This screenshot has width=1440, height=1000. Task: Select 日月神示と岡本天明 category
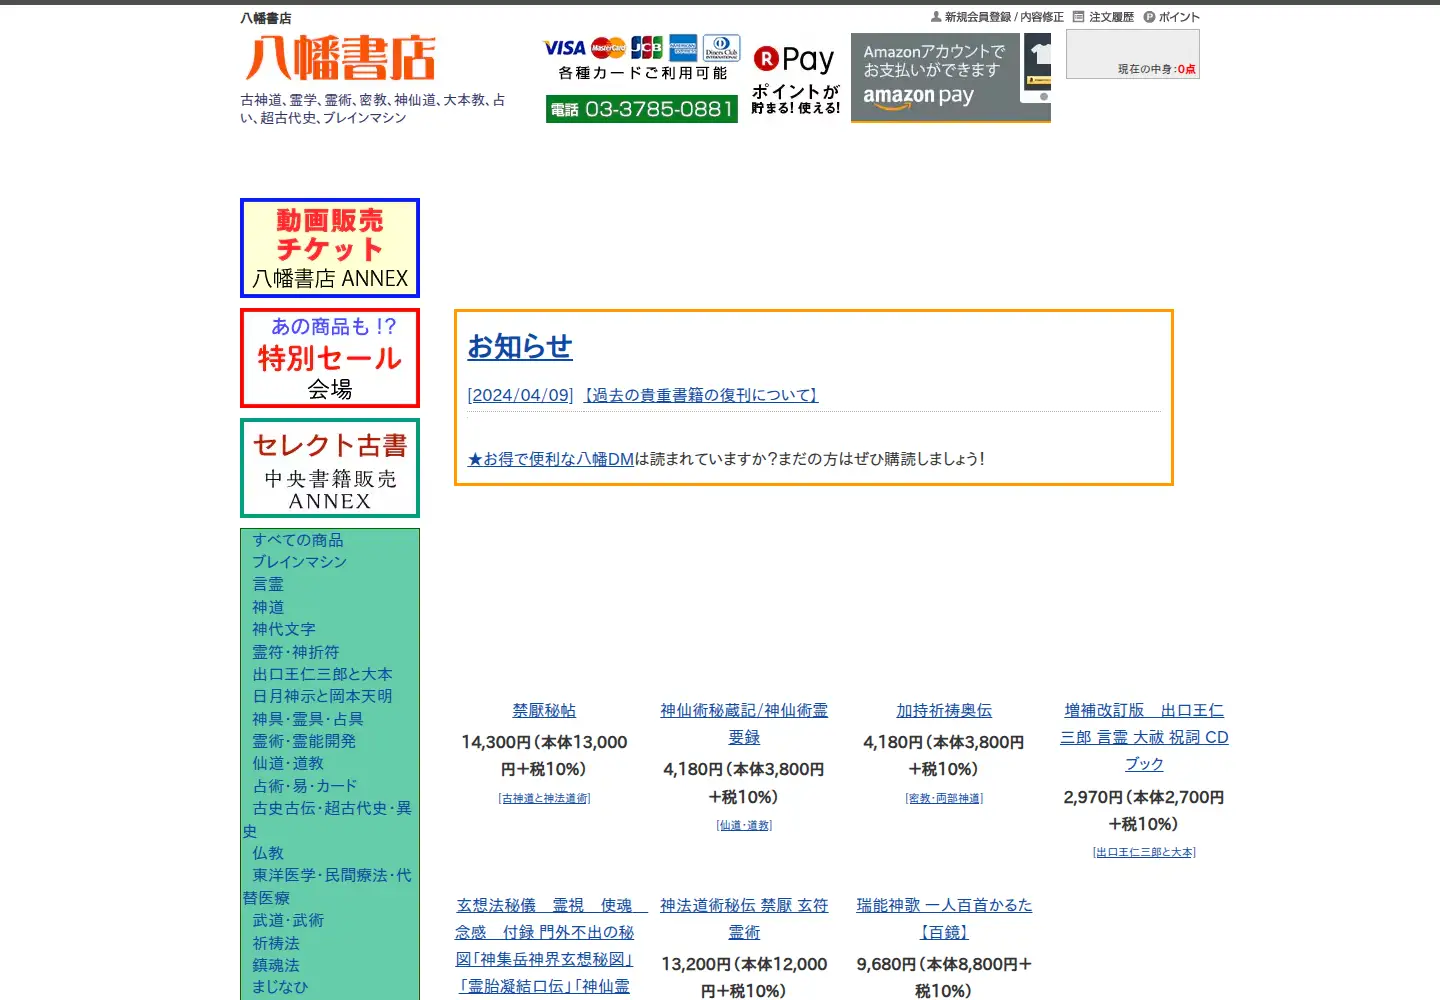pyautogui.click(x=322, y=696)
